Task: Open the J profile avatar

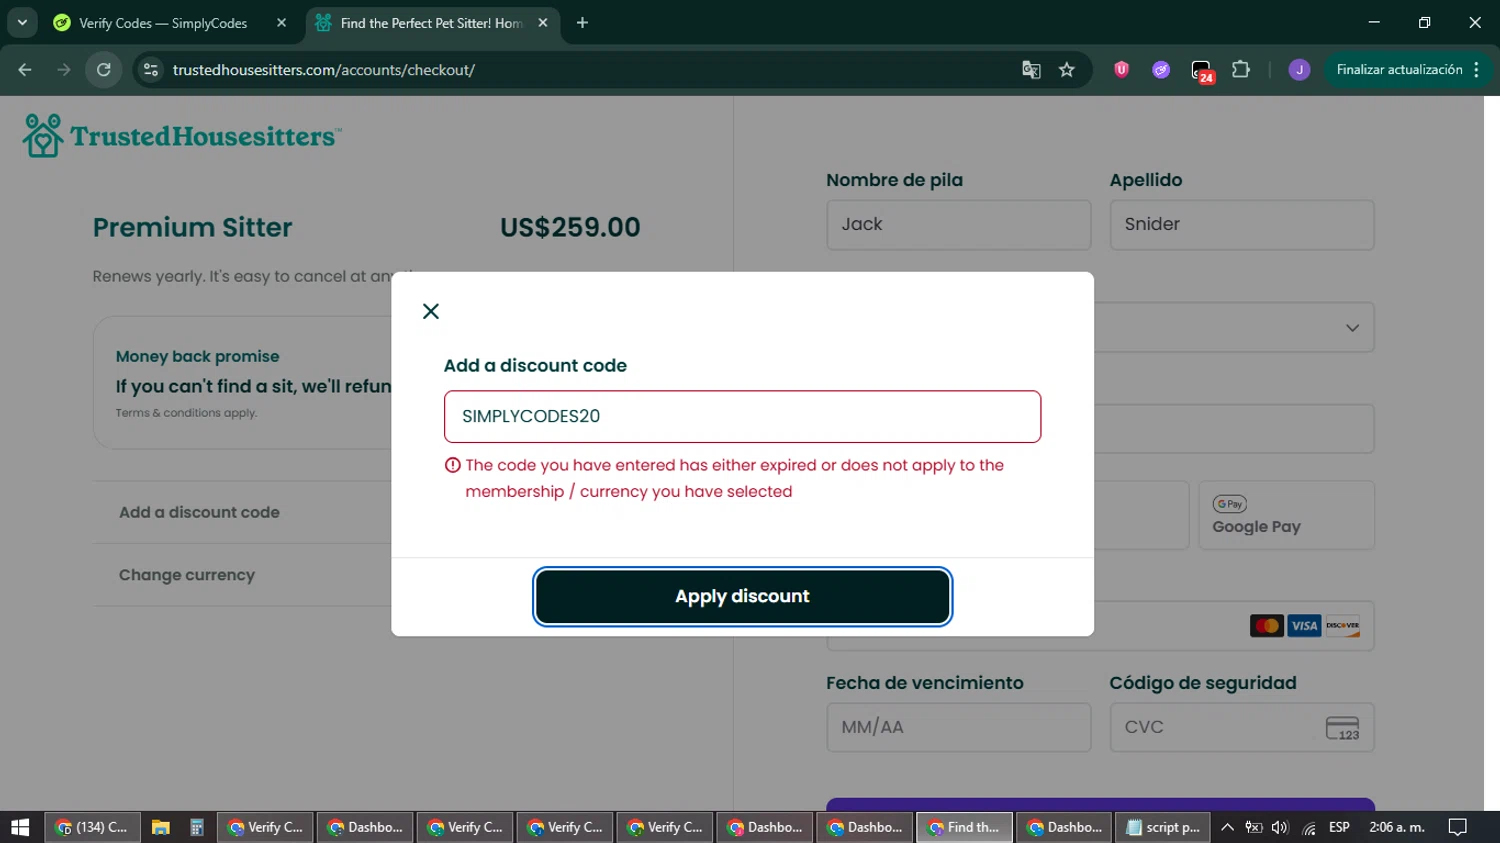Action: pos(1299,70)
